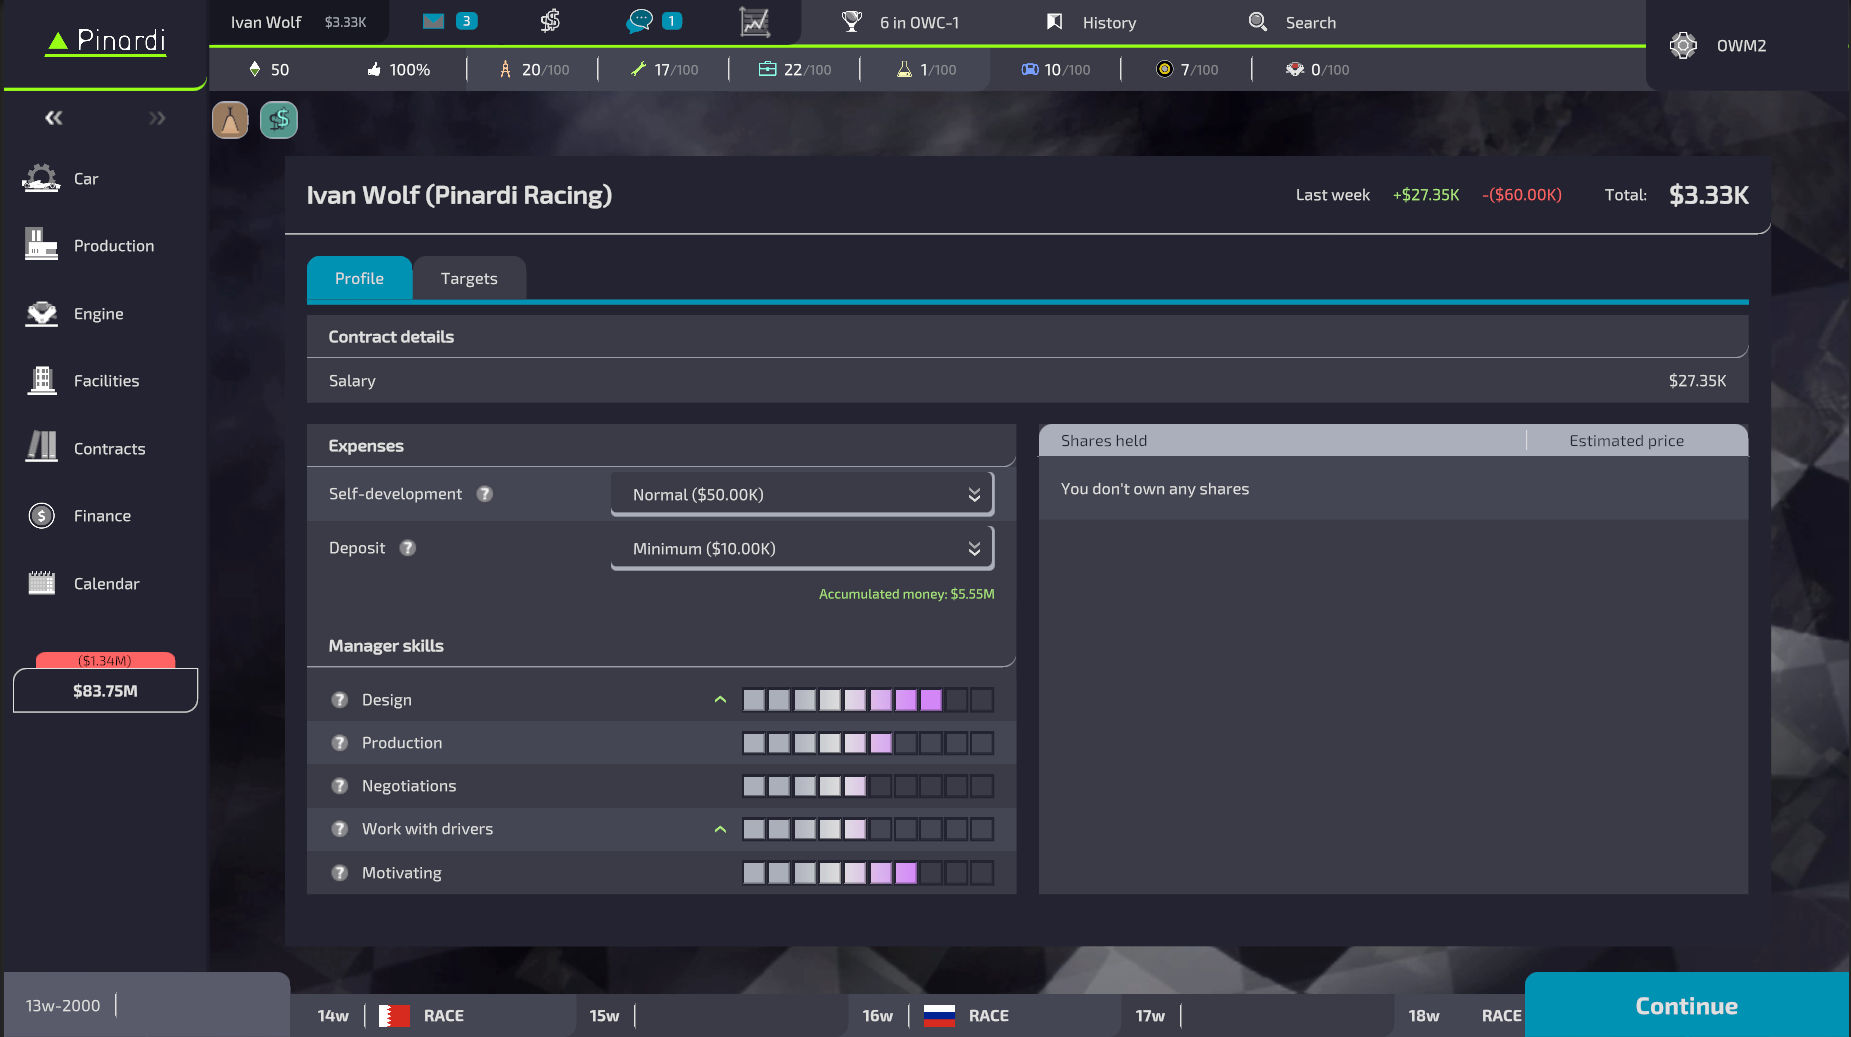This screenshot has height=1037, width=1851.
Task: Switch to the Targets tab
Action: coord(469,278)
